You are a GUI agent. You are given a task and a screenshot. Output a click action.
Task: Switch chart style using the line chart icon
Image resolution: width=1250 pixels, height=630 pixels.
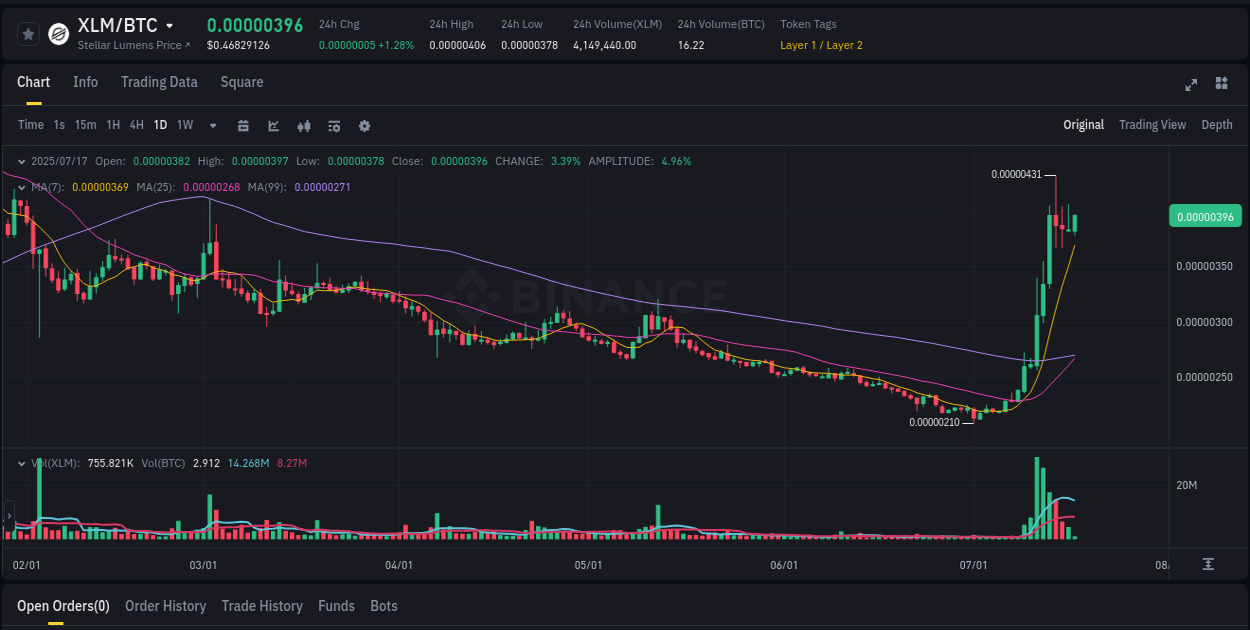pos(272,126)
